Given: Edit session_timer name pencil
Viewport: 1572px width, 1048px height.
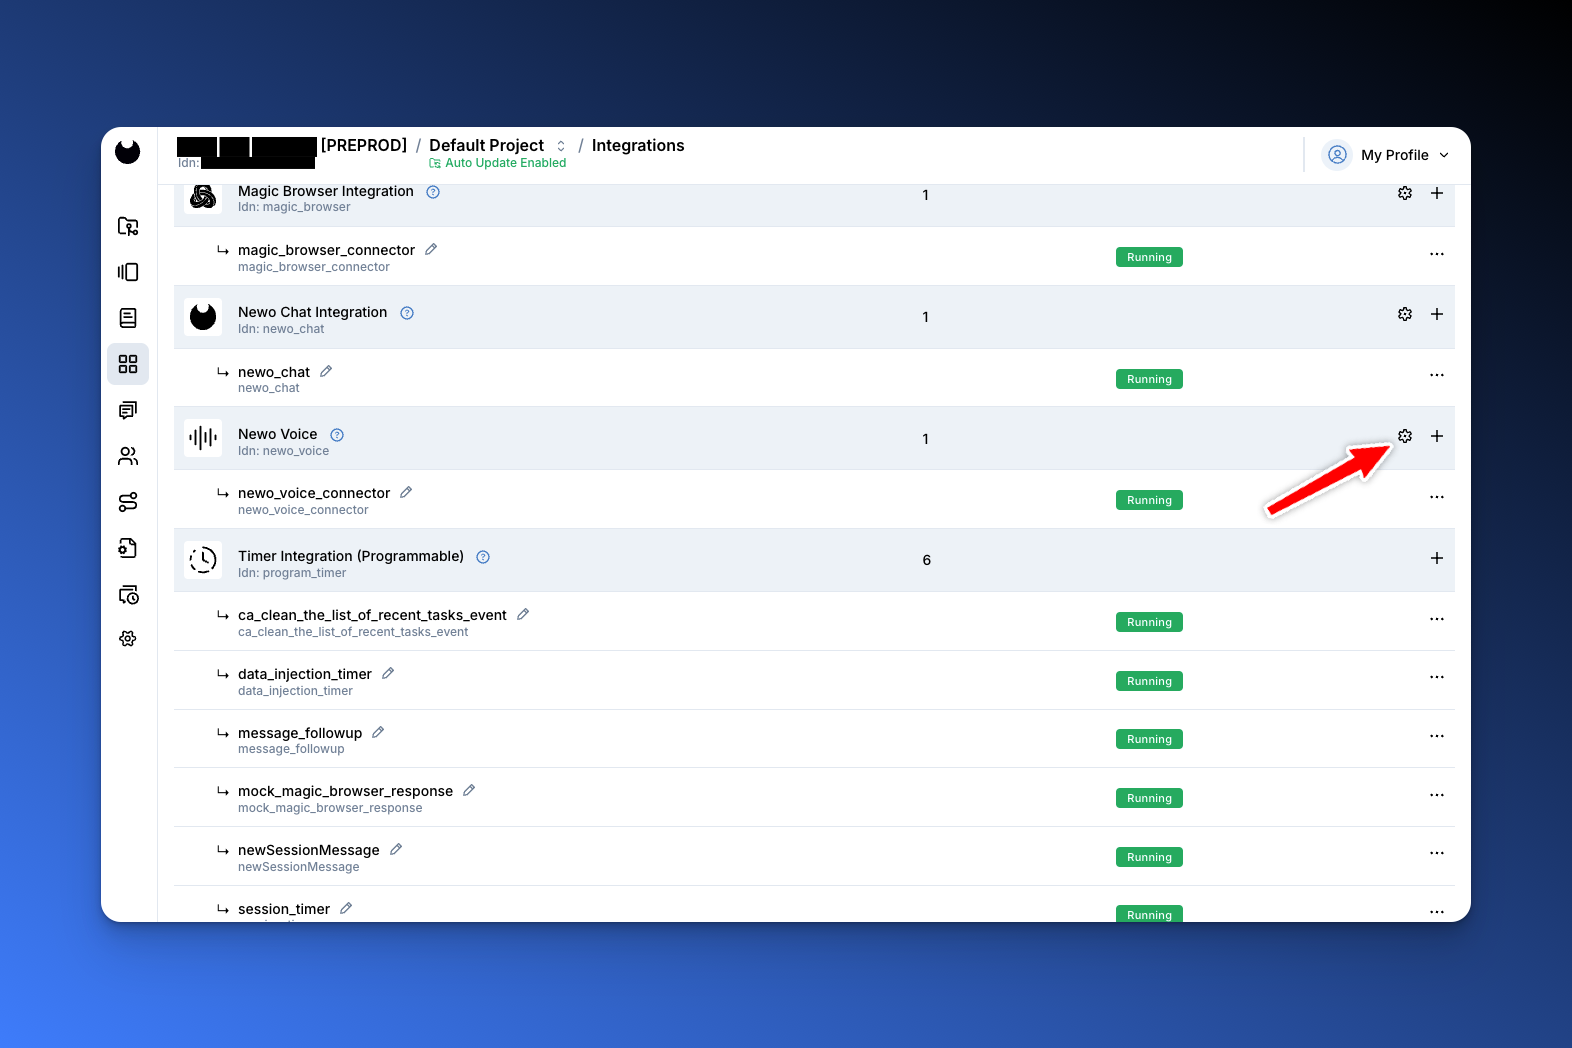Looking at the screenshot, I should tap(346, 908).
